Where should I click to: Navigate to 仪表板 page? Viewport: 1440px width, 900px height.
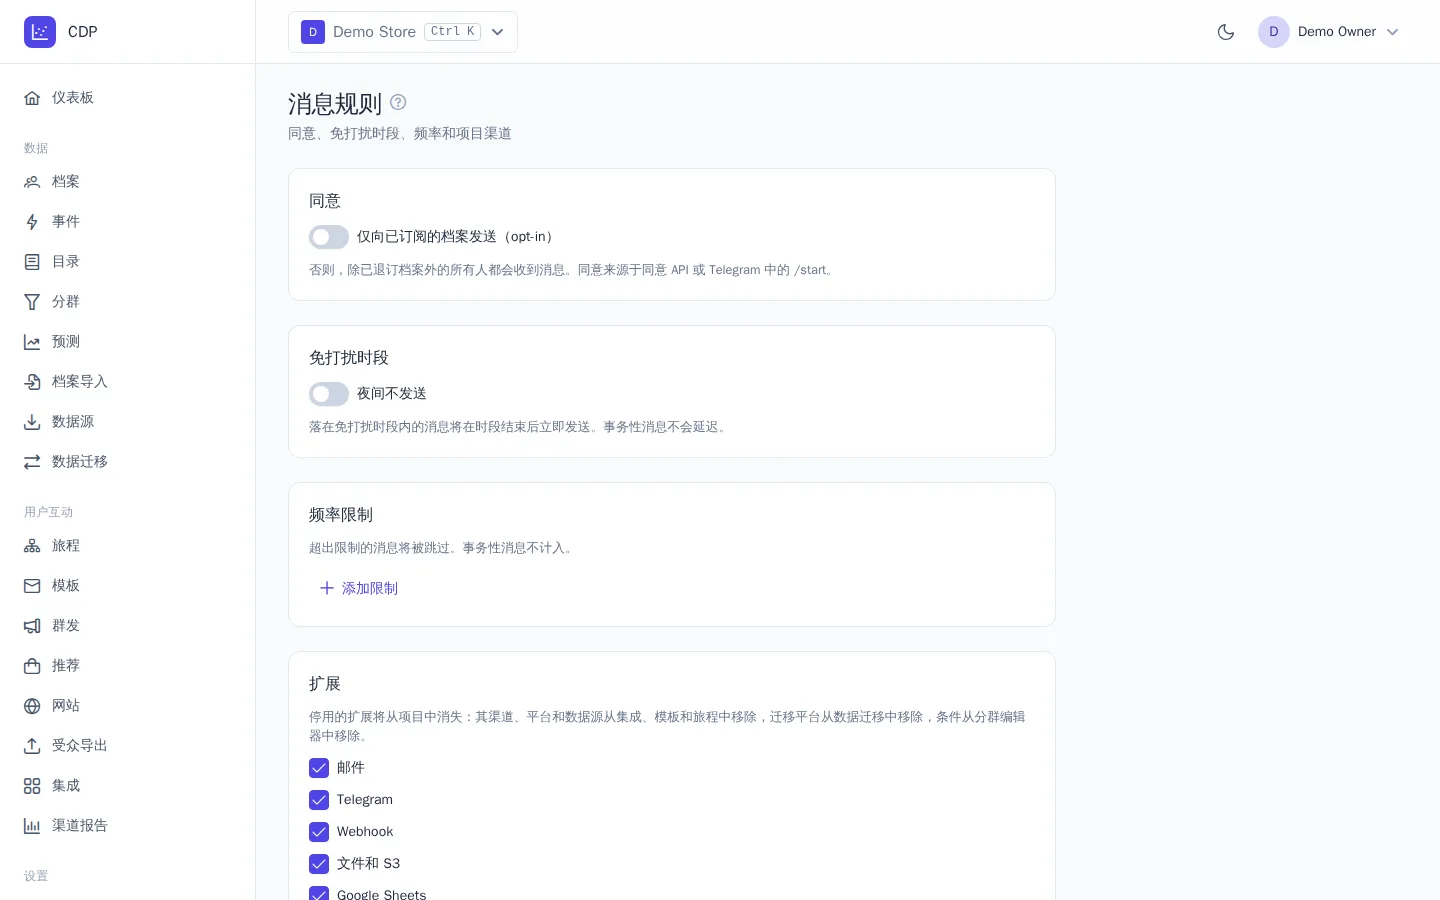coord(128,98)
